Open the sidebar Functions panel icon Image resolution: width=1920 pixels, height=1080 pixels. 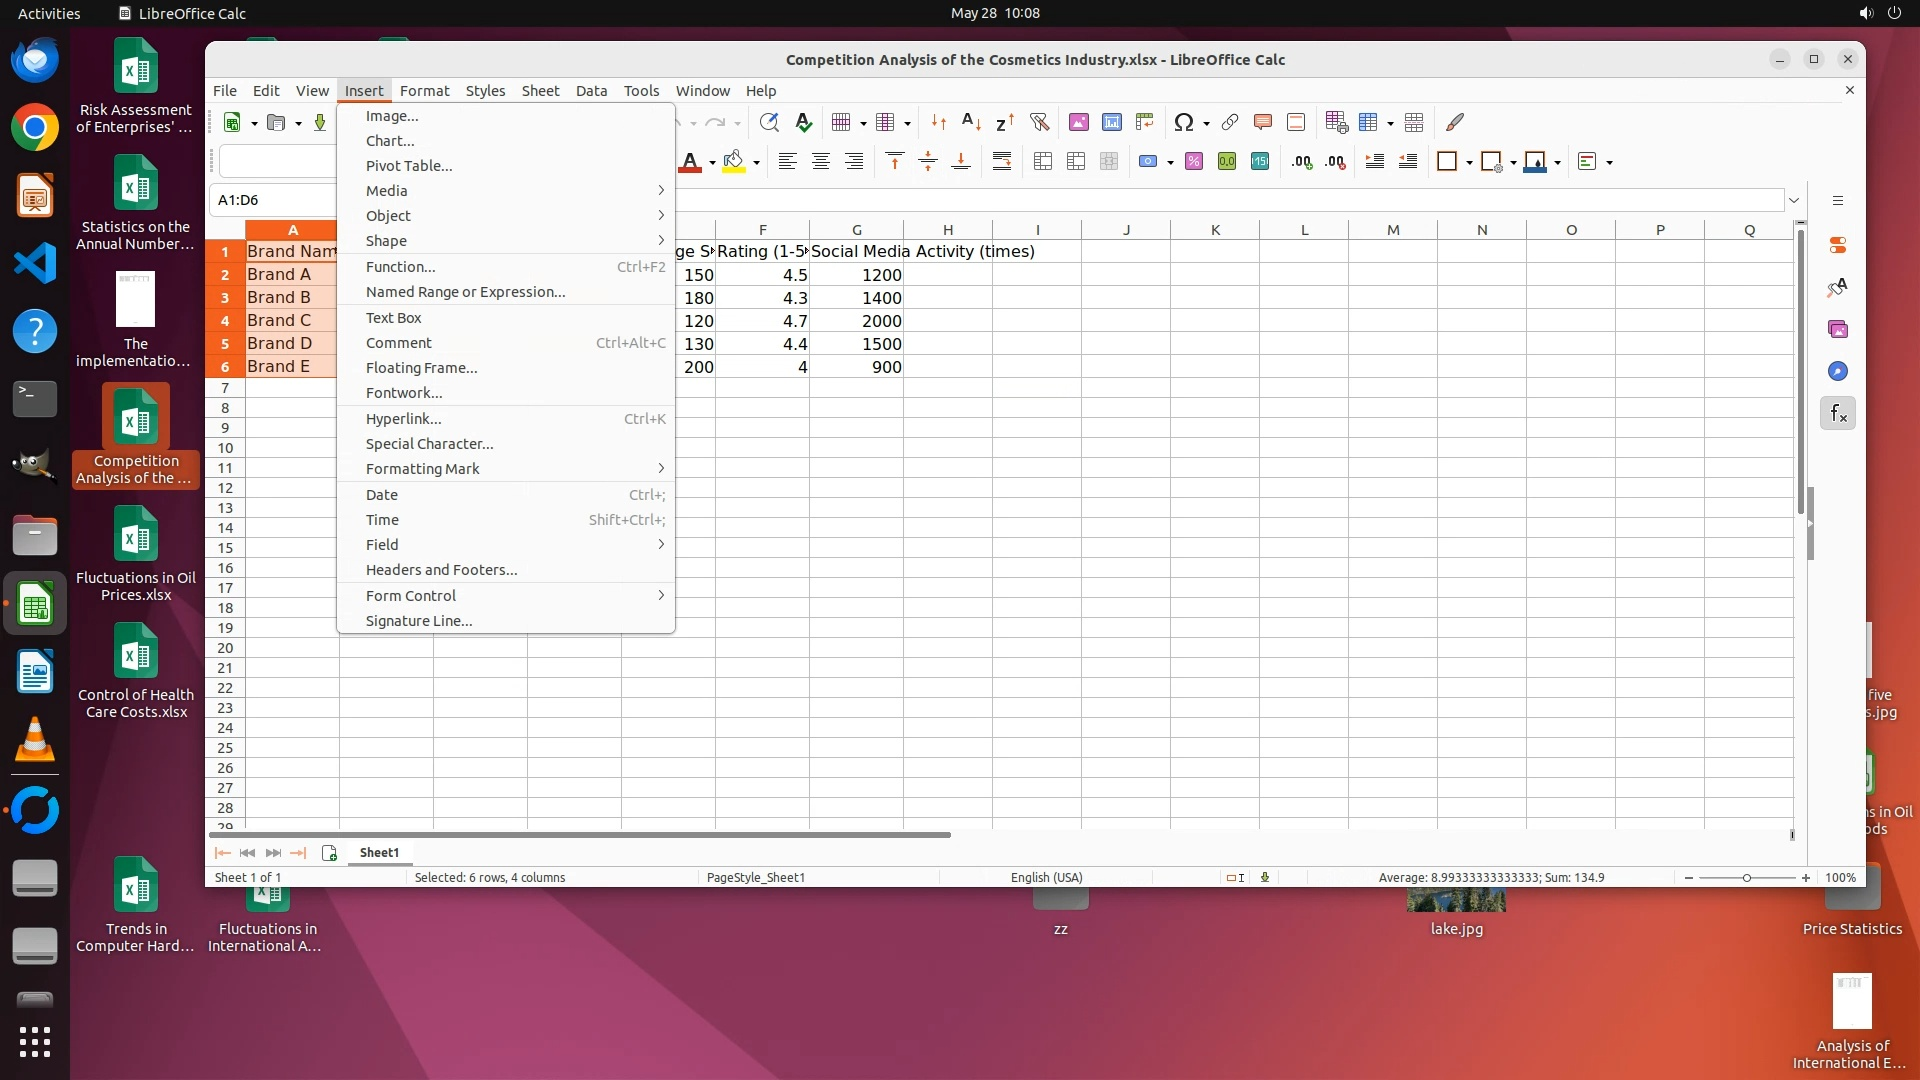coord(1838,413)
